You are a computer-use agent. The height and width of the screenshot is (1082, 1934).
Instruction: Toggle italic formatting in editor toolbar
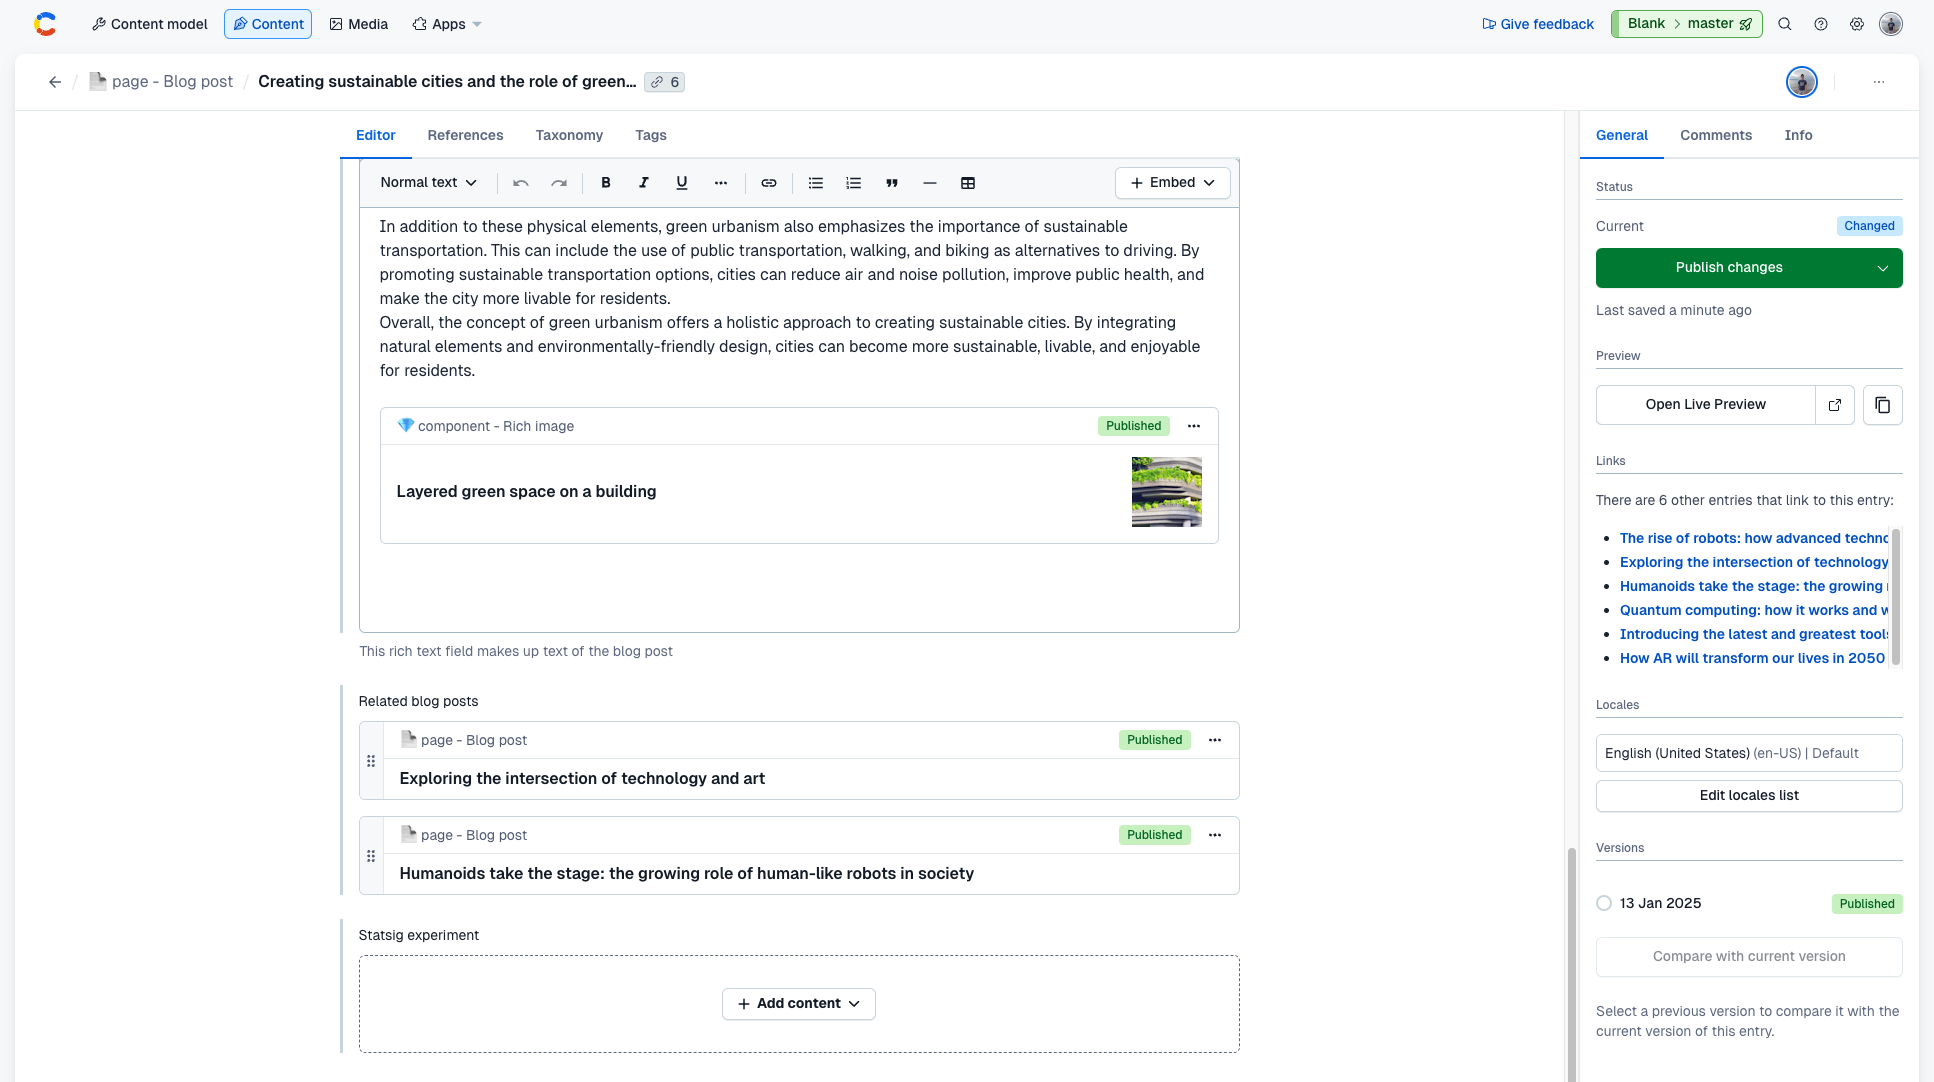point(643,183)
